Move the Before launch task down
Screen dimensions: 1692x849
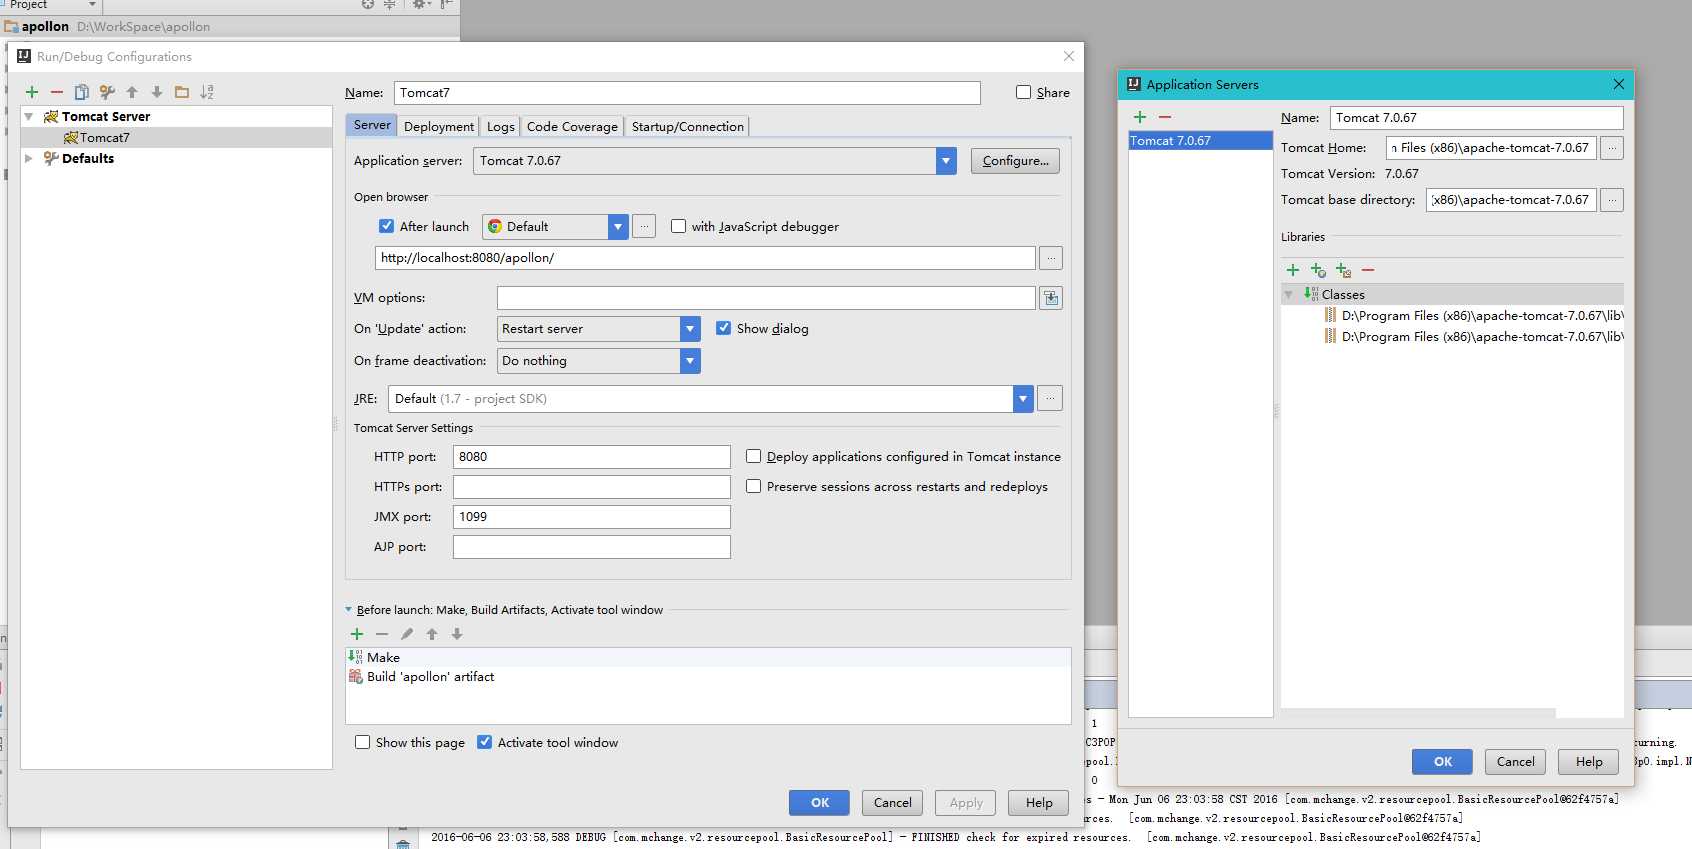(457, 634)
